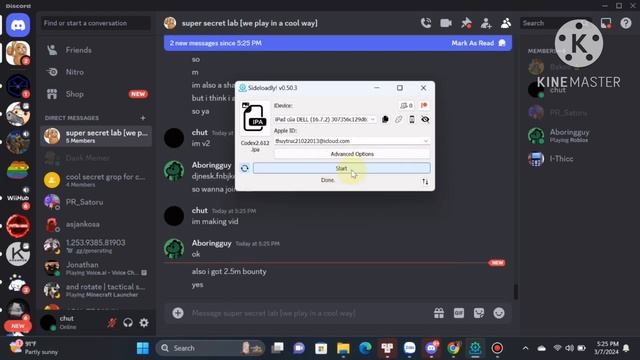
Task: Click the plus to create a new DM
Action: click(x=143, y=118)
